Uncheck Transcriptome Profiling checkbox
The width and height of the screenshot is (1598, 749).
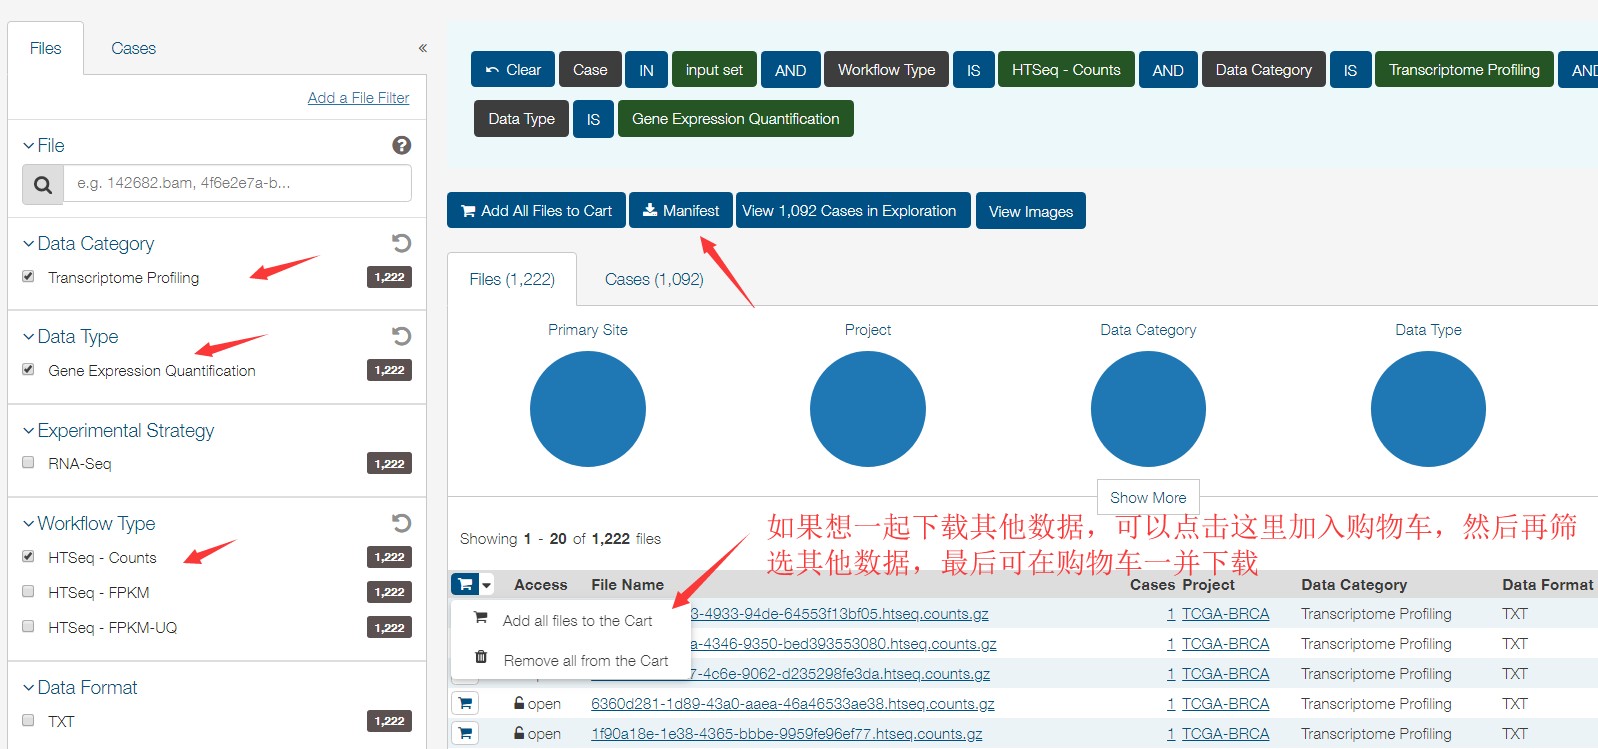(x=28, y=277)
